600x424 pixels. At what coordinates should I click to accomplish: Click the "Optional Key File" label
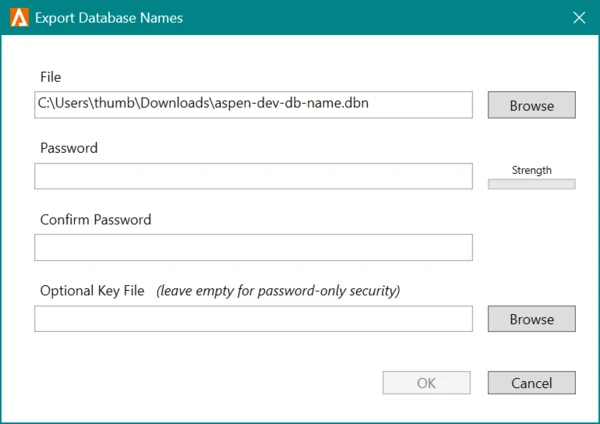pyautogui.click(x=92, y=291)
